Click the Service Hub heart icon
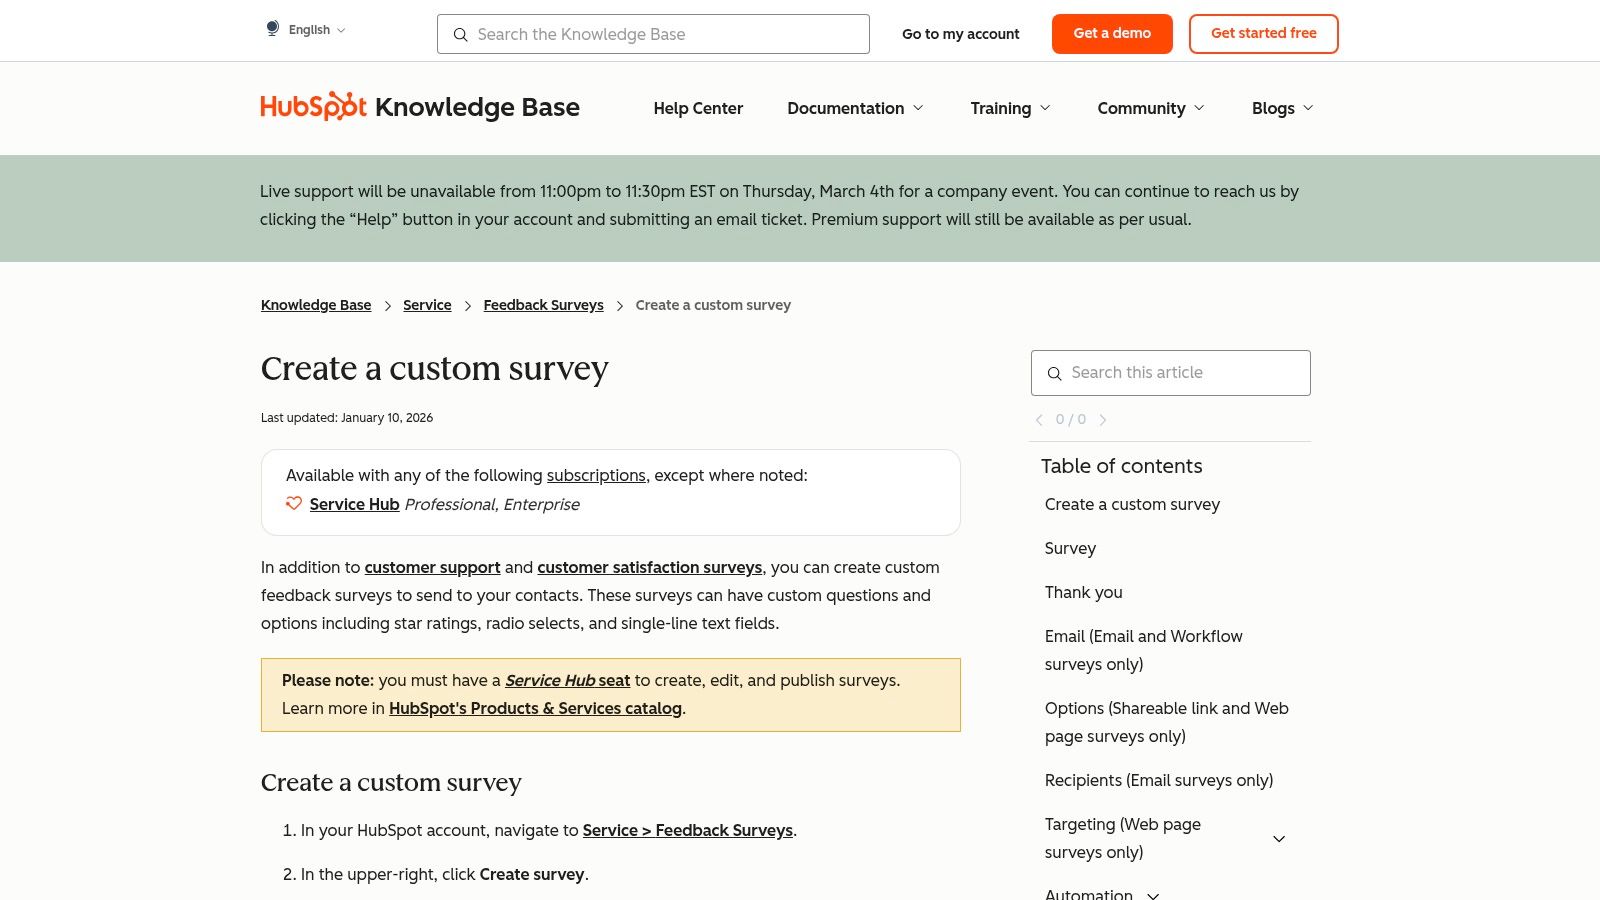 click(x=293, y=504)
